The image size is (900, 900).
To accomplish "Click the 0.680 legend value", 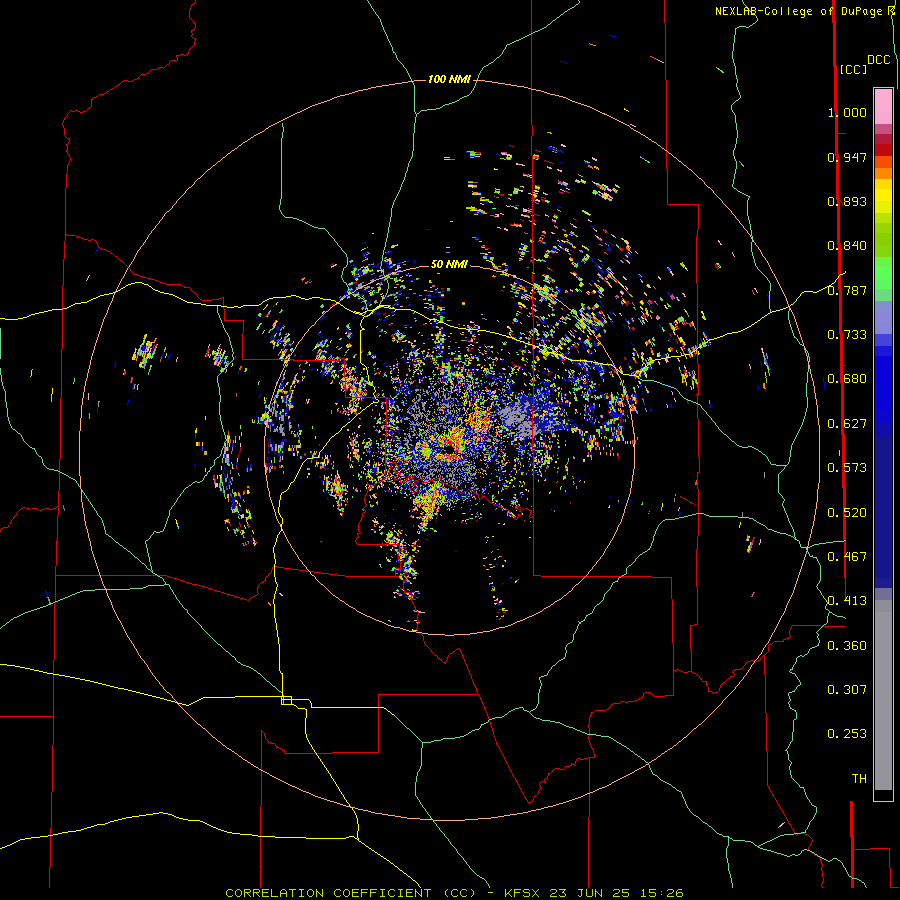I will point(847,379).
